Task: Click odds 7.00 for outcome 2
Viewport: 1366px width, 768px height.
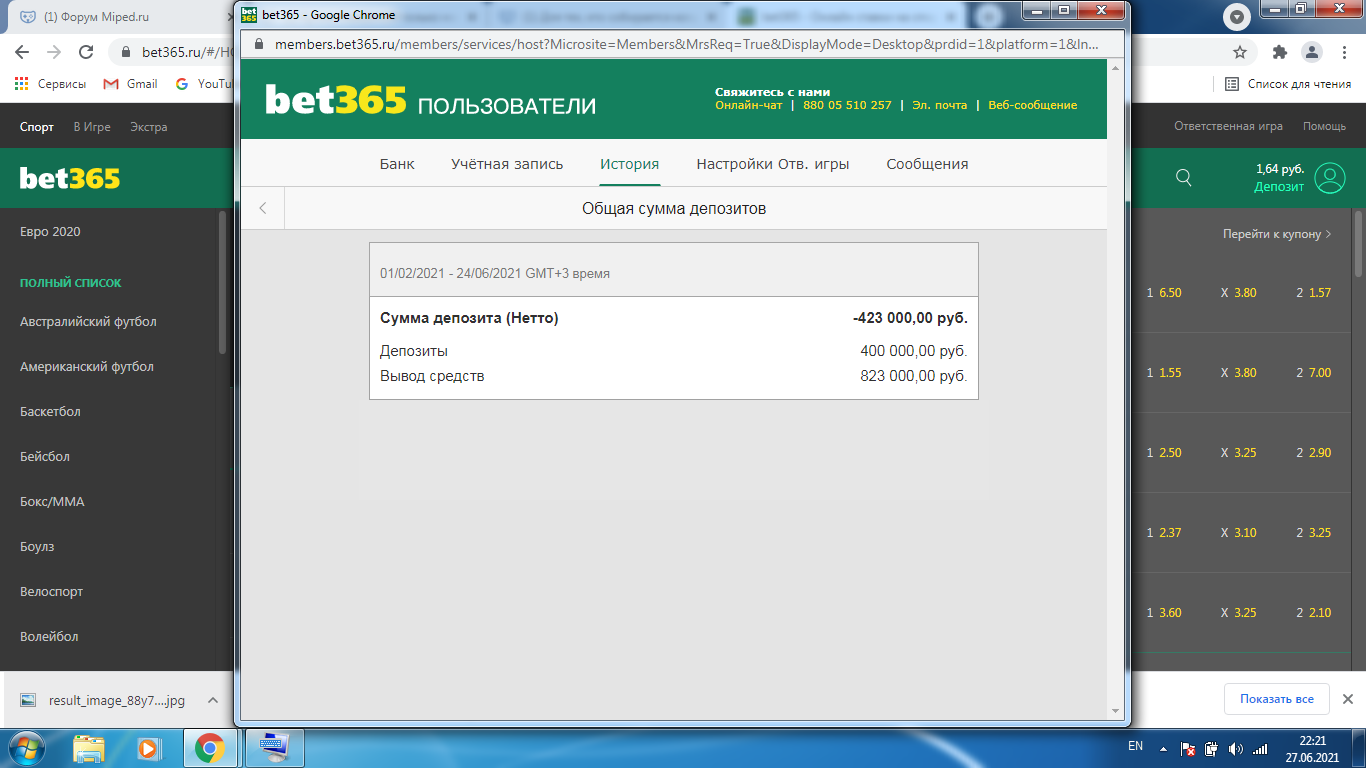Action: 1320,373
